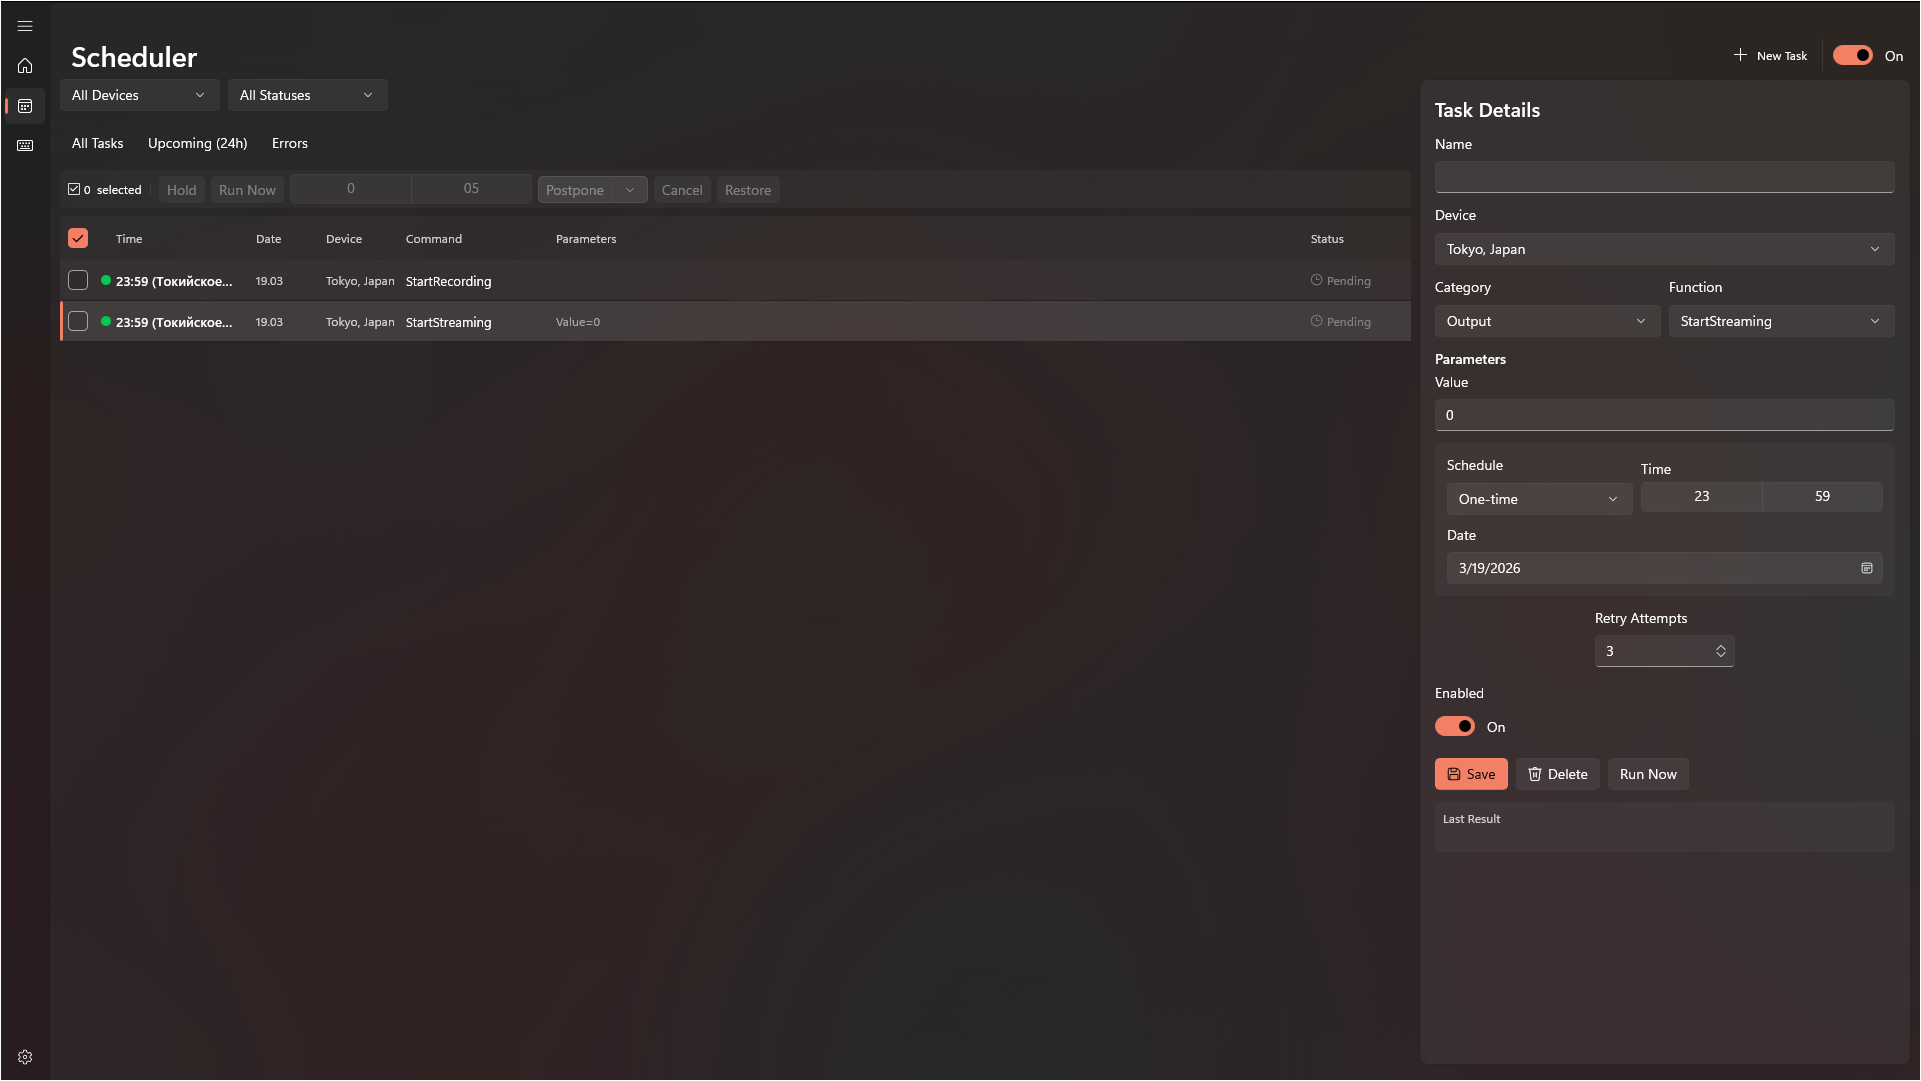Check the StartRecording task row checkbox
The image size is (1921, 1081).
pyautogui.click(x=78, y=281)
